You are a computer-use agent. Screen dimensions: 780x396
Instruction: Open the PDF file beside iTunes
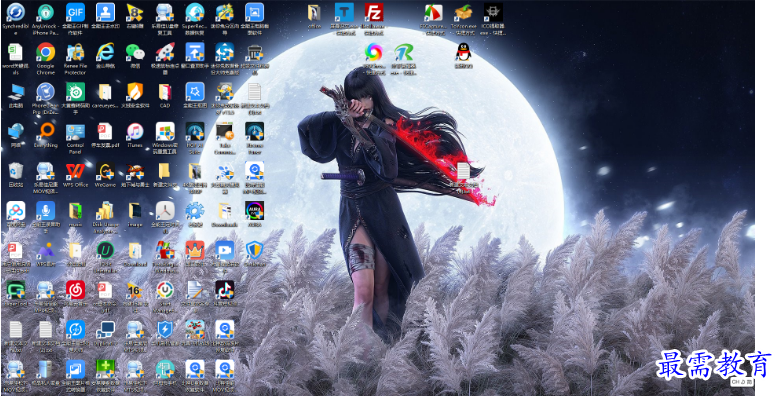[105, 132]
